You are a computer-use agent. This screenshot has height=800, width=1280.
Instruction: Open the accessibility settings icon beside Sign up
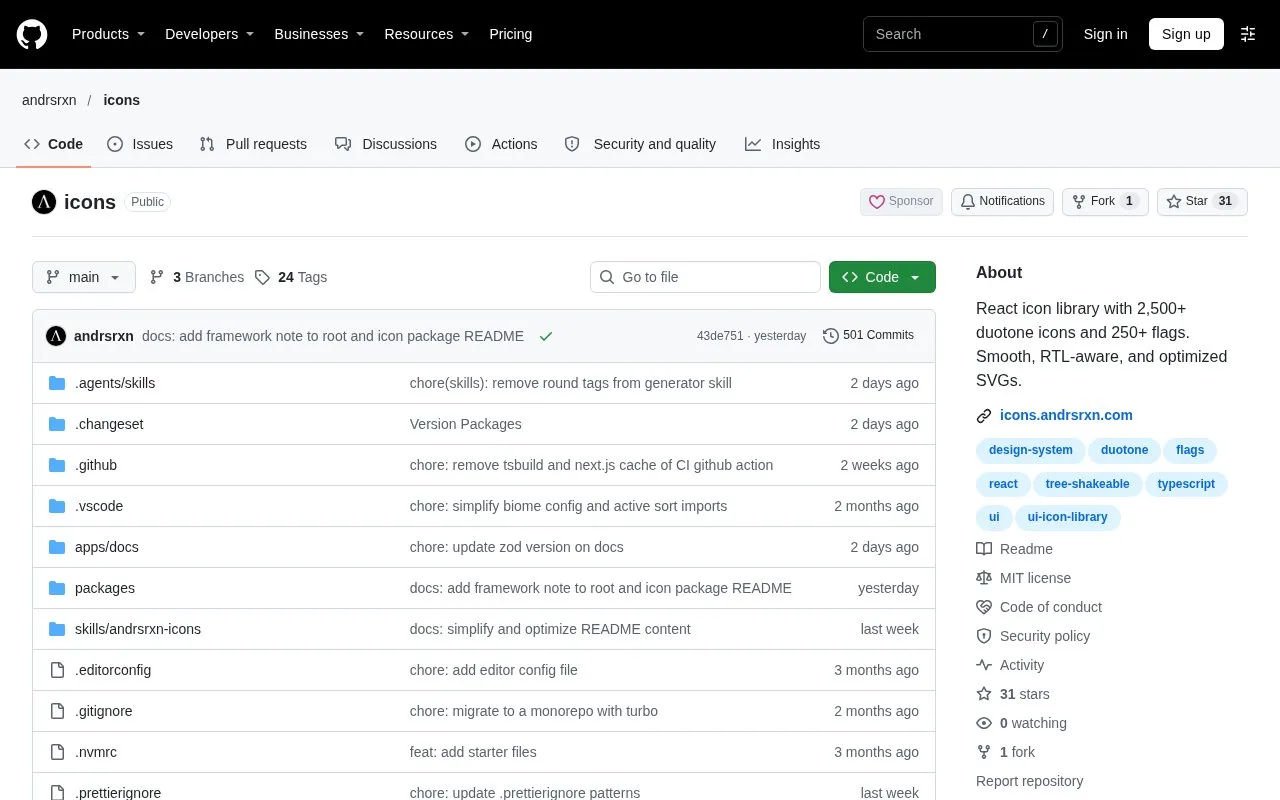pos(1248,34)
